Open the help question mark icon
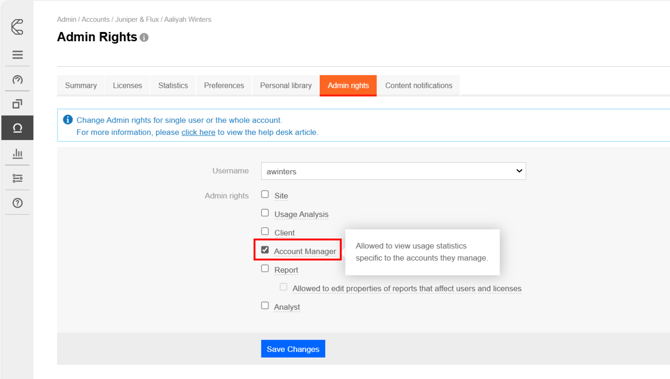The image size is (670, 379). 18,203
